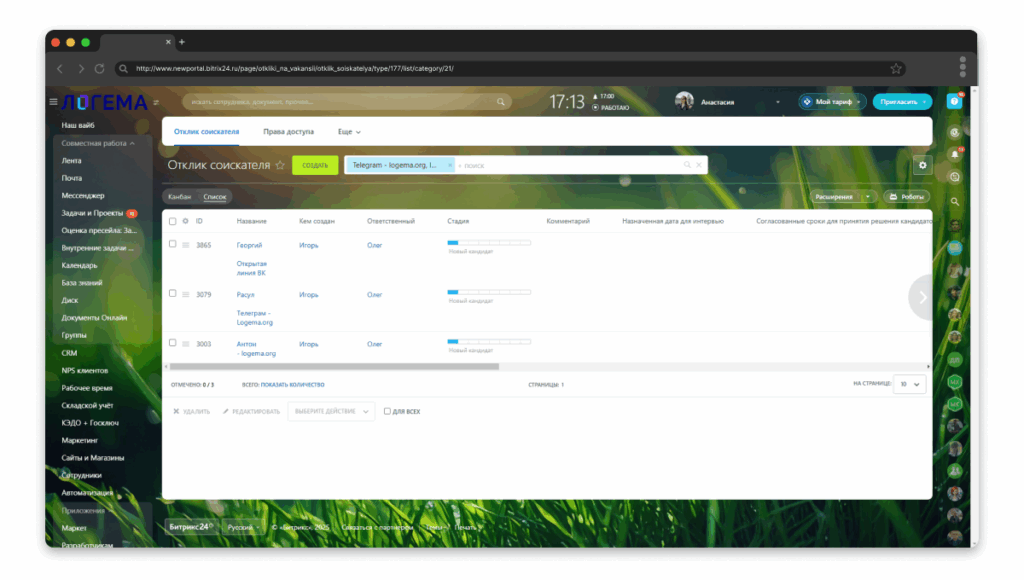
Task: Click the Delete (Удалить) action
Action: coord(191,411)
